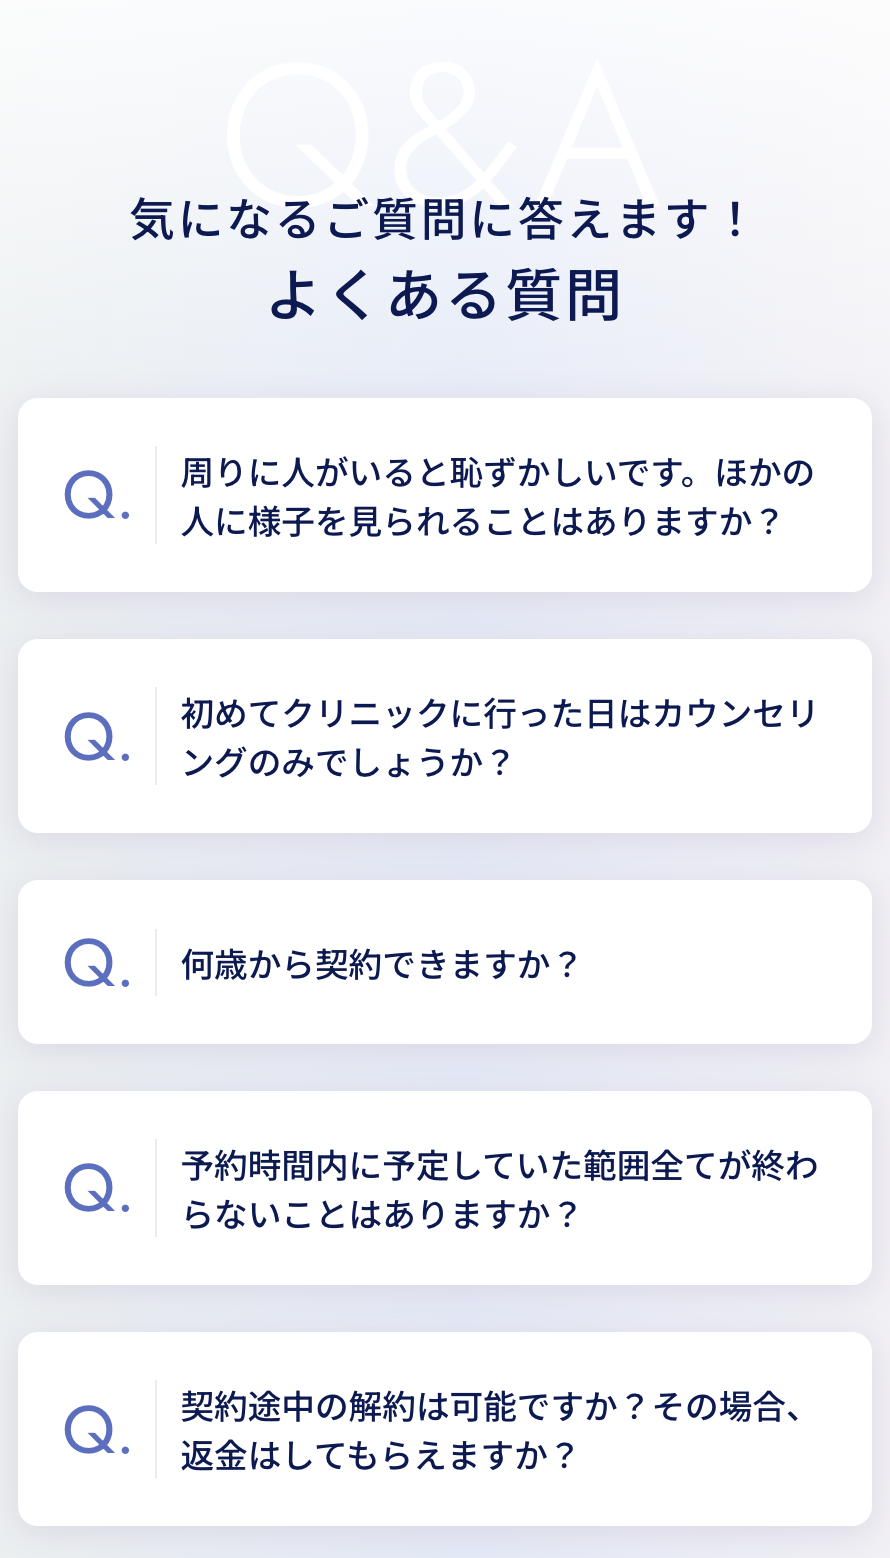Viewport: 890px width, 1558px height.
Task: Click the Q icon next to 何歳から契約できますか
Action: click(x=97, y=963)
